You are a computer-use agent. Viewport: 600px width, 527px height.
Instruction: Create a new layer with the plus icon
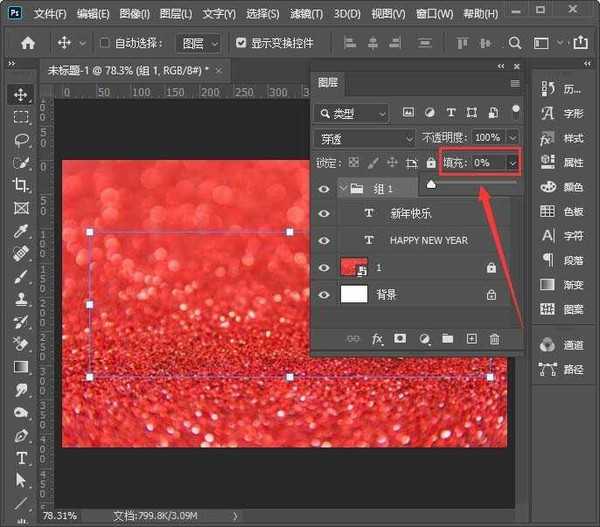pos(471,339)
